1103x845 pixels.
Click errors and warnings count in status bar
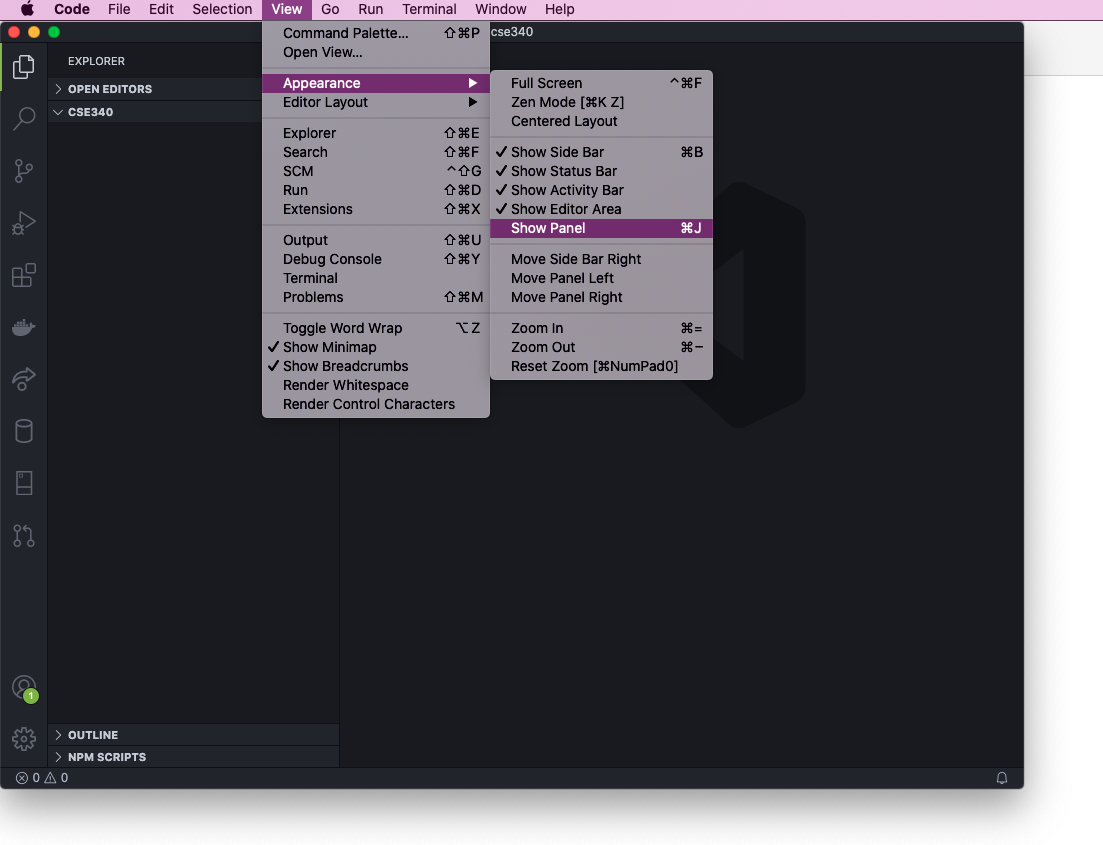pyautogui.click(x=42, y=778)
